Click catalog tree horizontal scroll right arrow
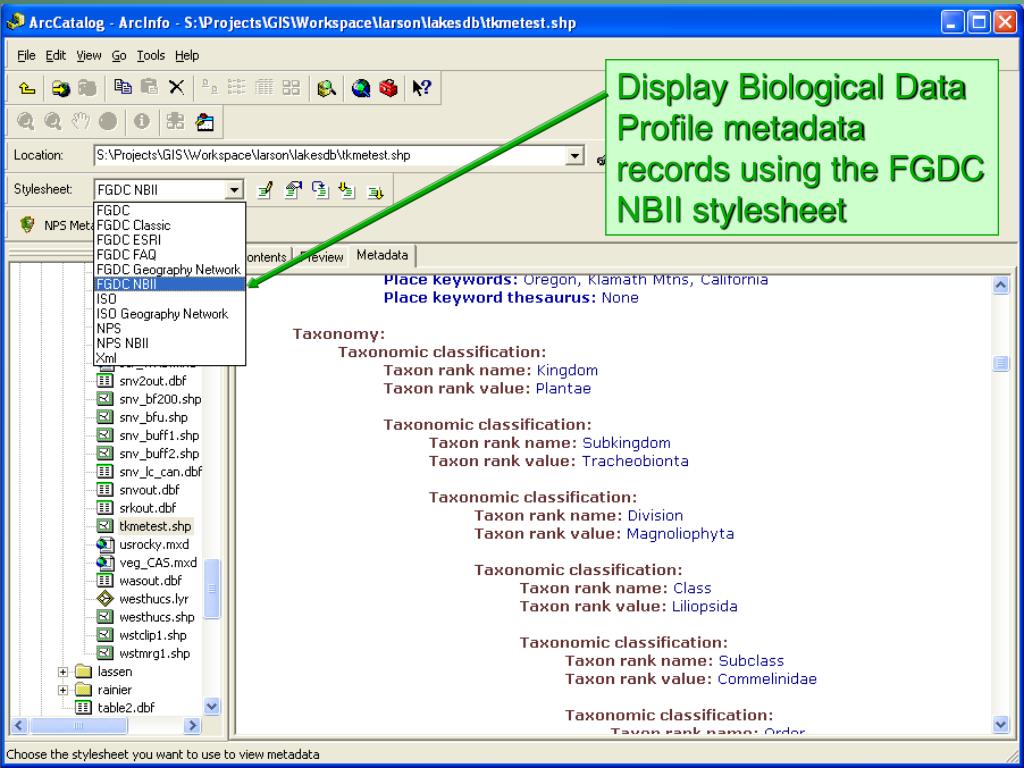 pyautogui.click(x=192, y=725)
